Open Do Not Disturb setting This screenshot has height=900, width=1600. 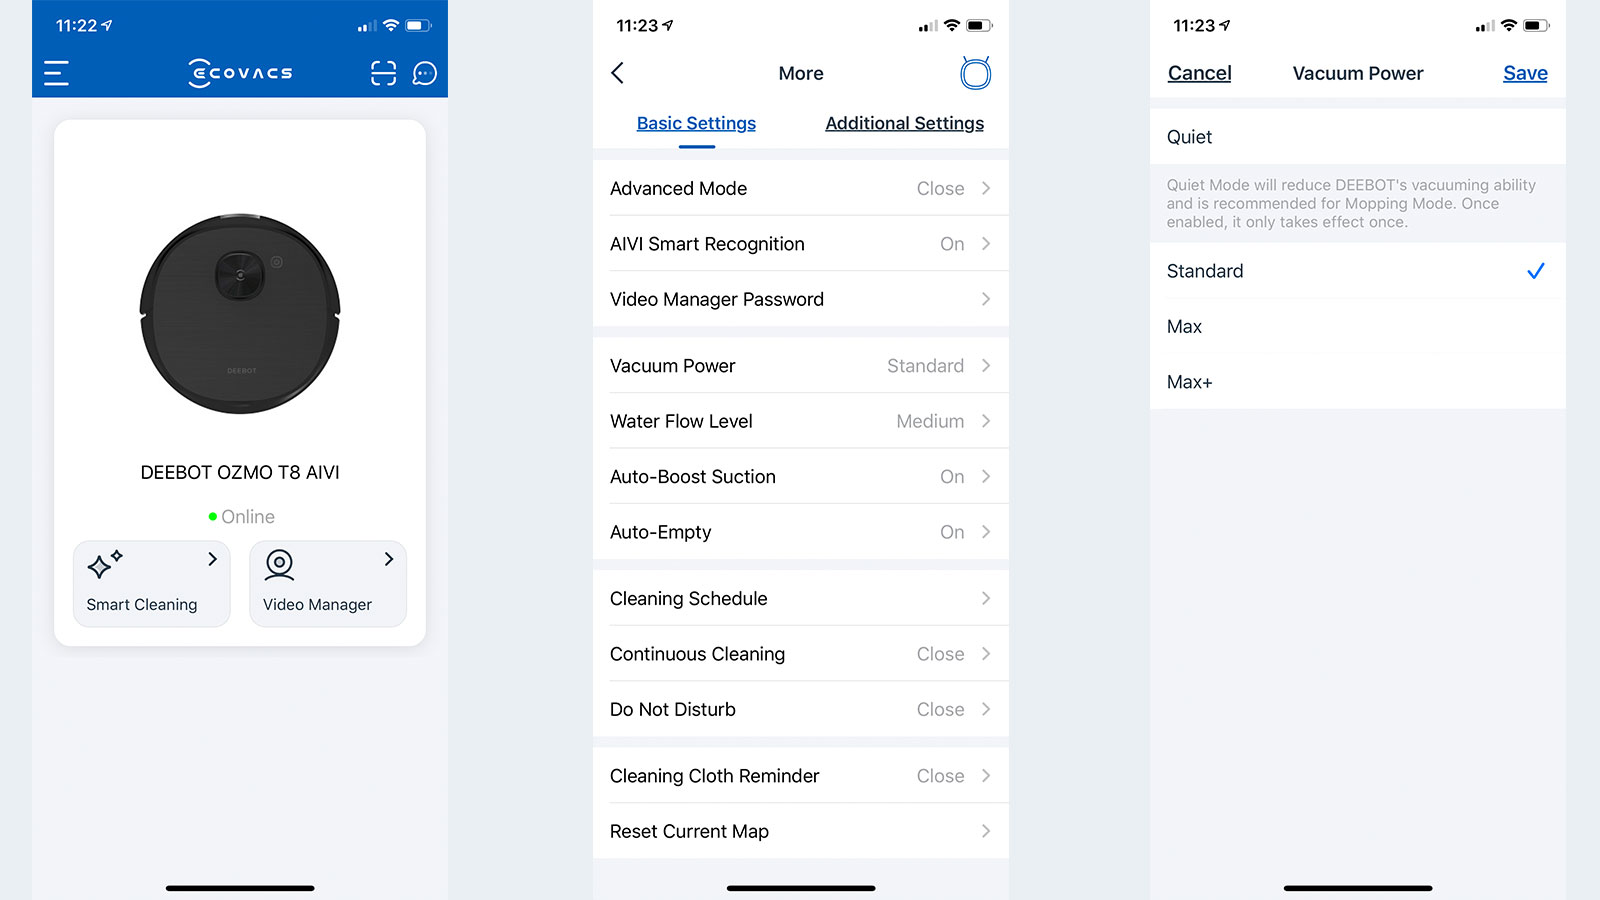pos(801,709)
